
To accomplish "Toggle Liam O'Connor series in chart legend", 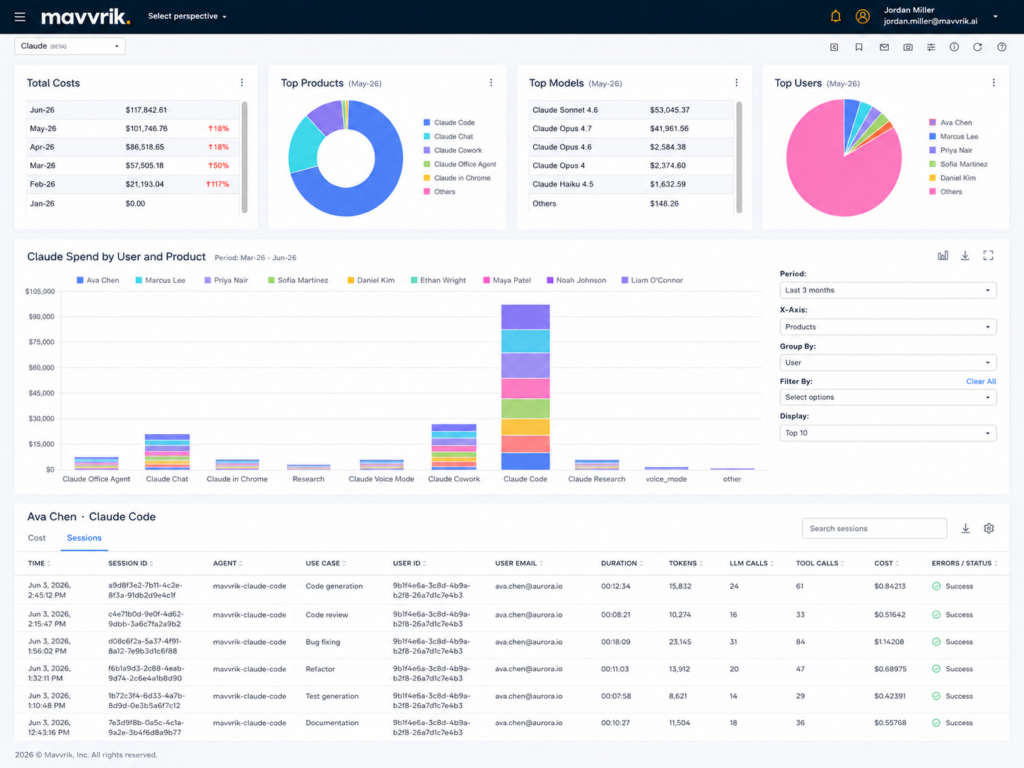I will 652,280.
